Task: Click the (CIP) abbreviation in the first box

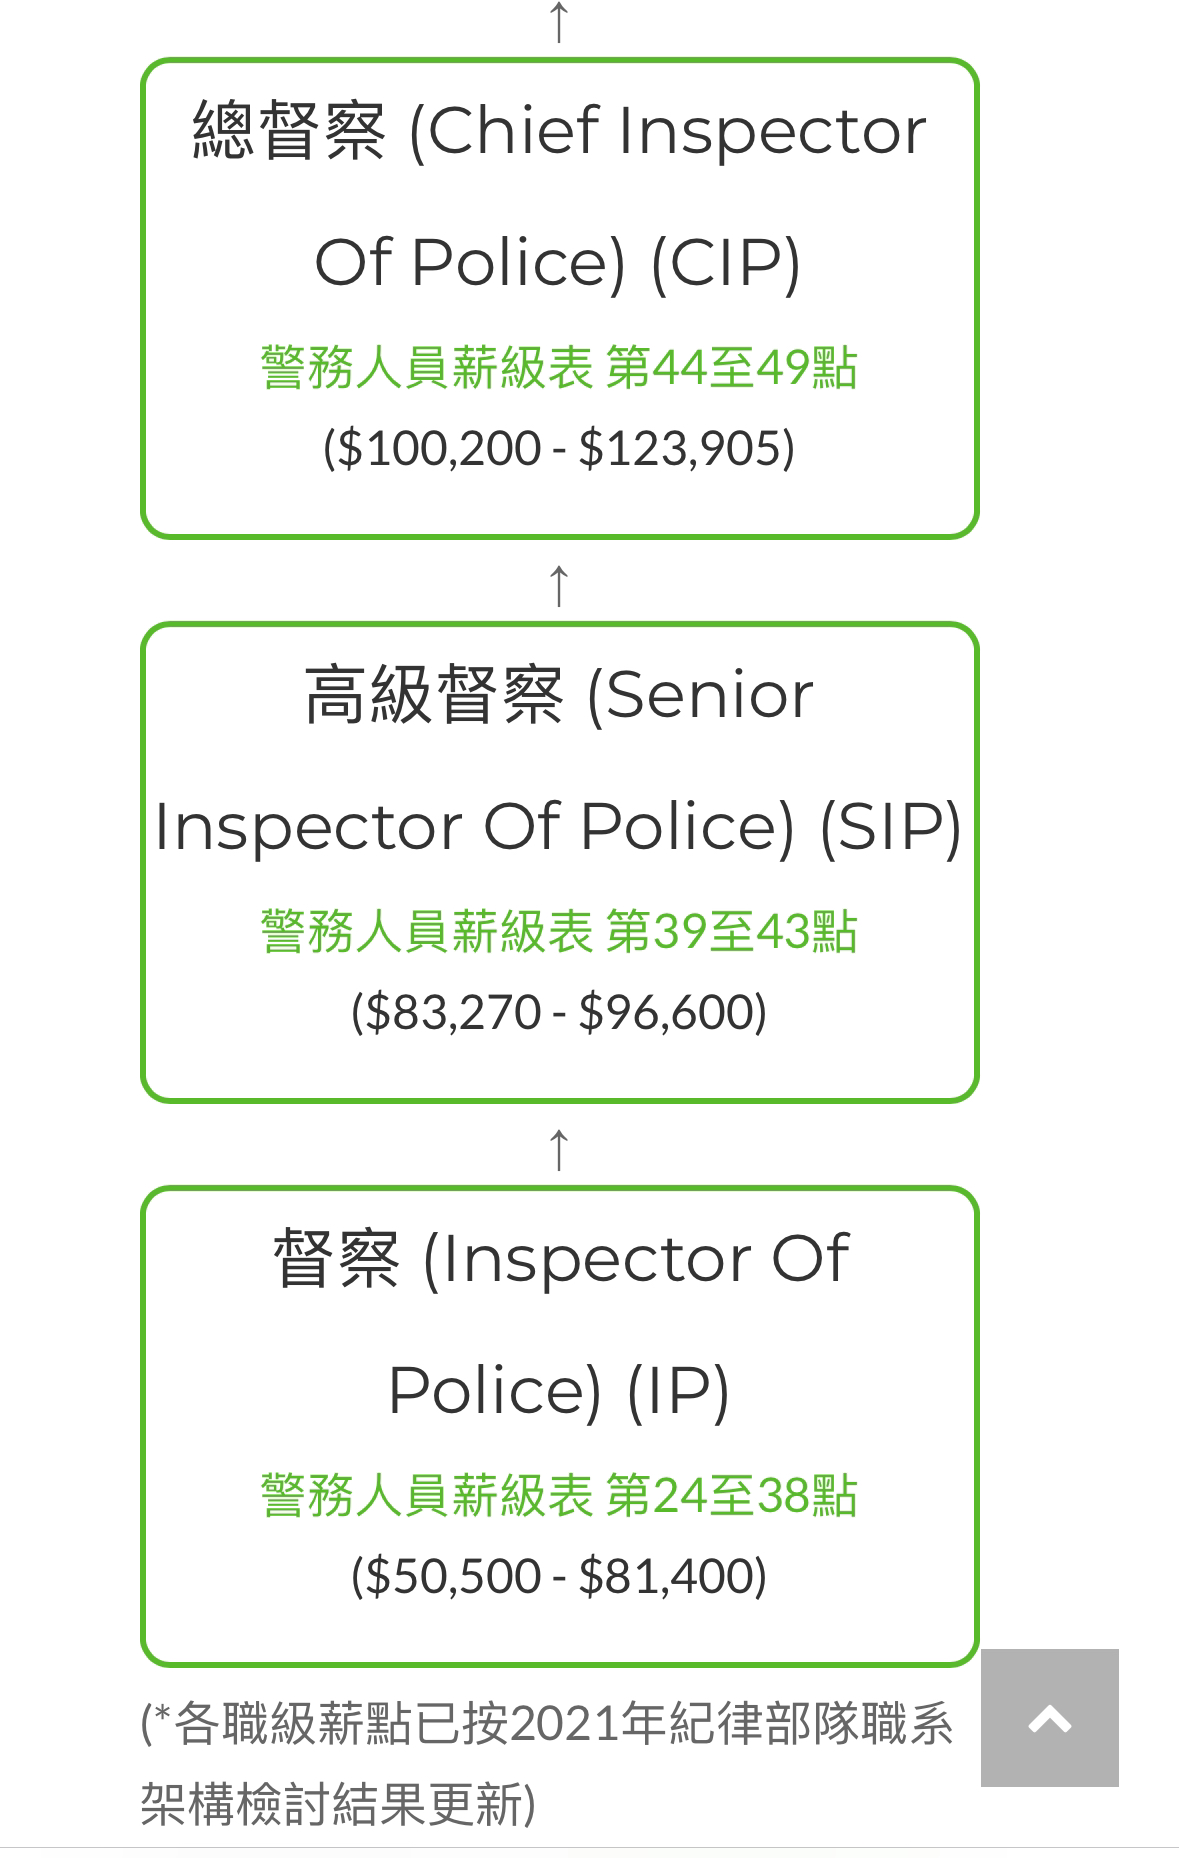Action: [x=725, y=262]
